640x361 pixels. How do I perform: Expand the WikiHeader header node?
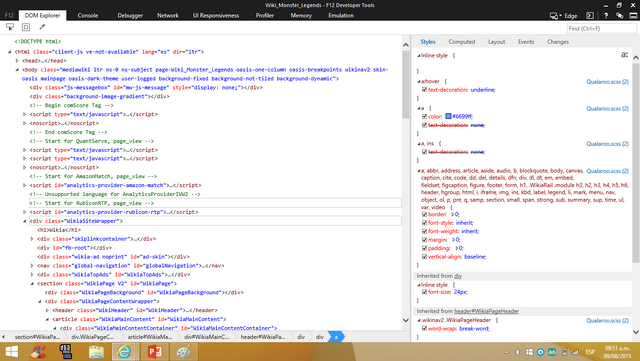tap(47, 310)
